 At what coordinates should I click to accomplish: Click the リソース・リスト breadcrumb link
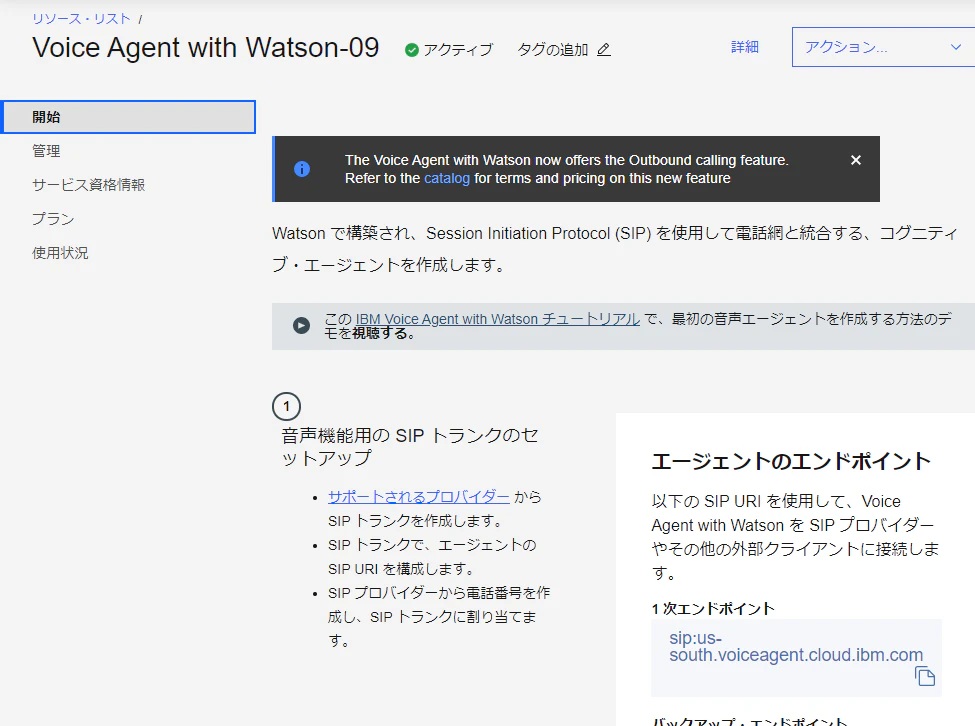pyautogui.click(x=81, y=19)
